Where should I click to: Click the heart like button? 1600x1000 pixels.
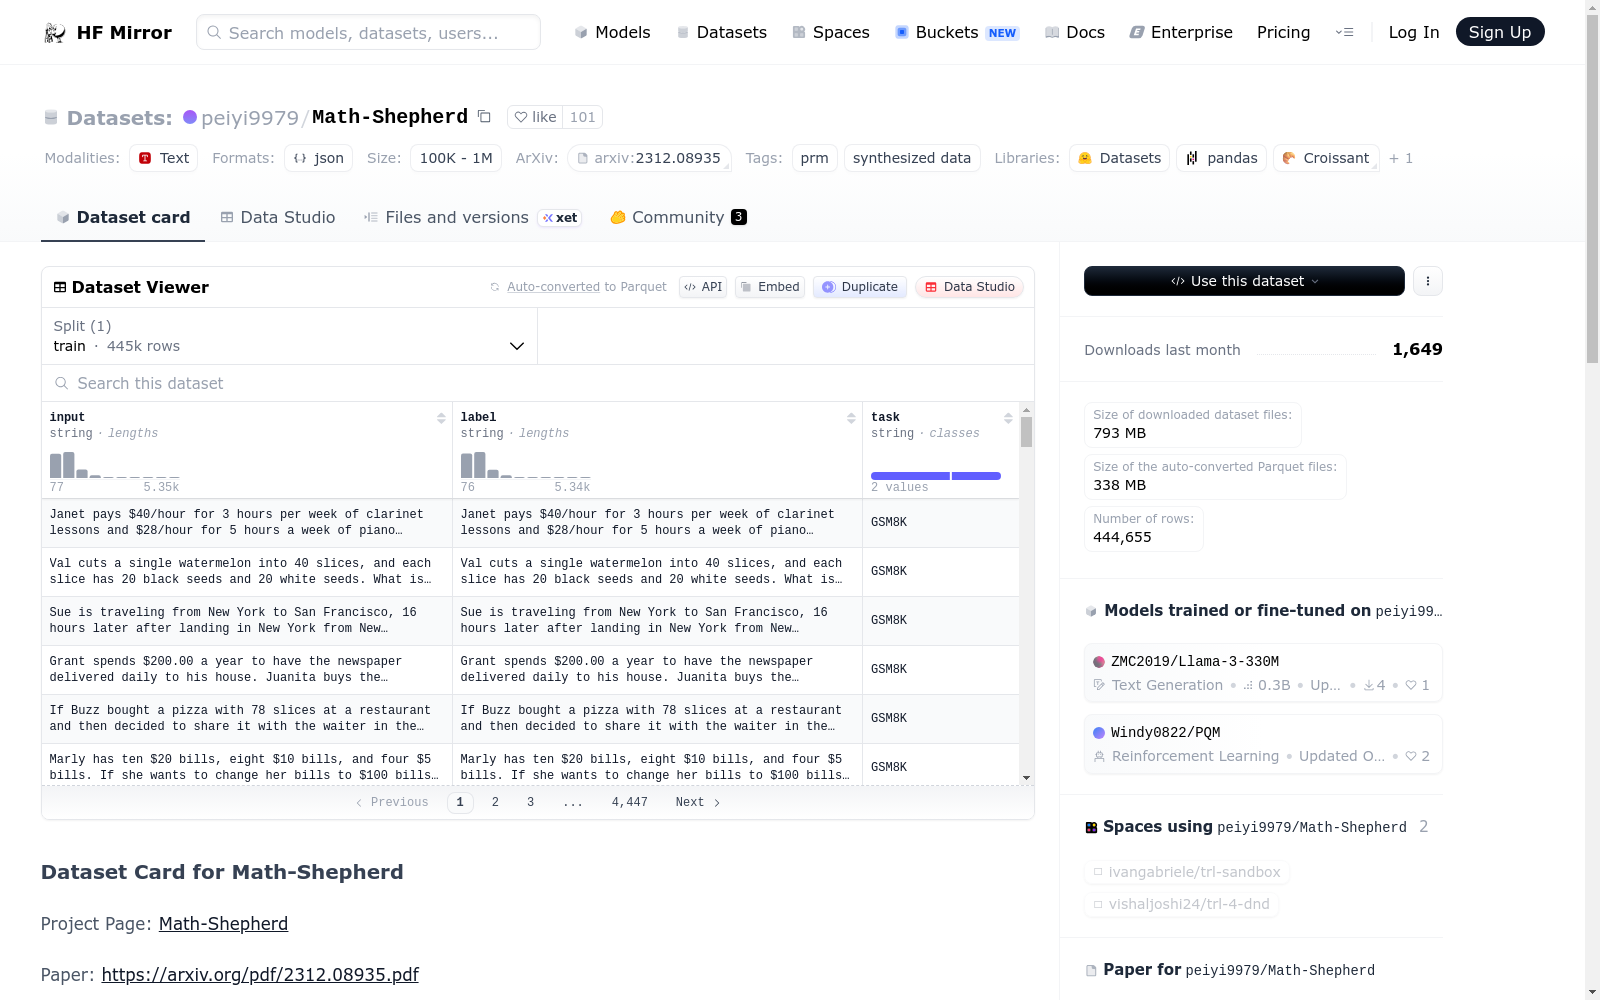click(535, 117)
